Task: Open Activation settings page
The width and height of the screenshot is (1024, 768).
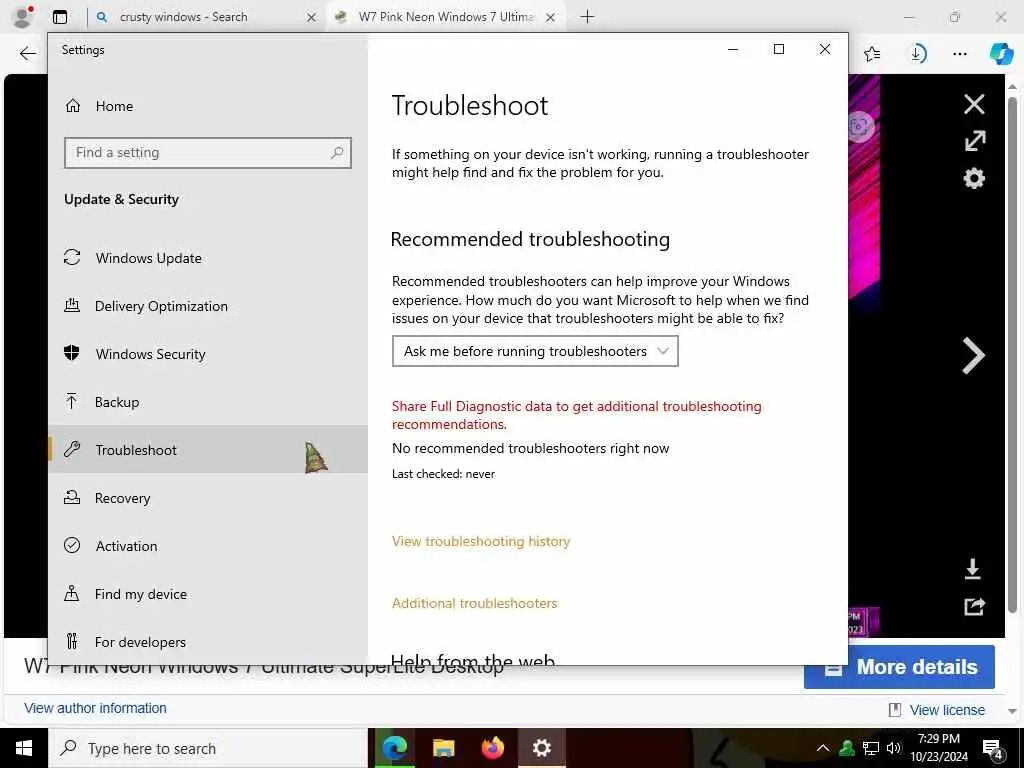Action: pos(208,545)
